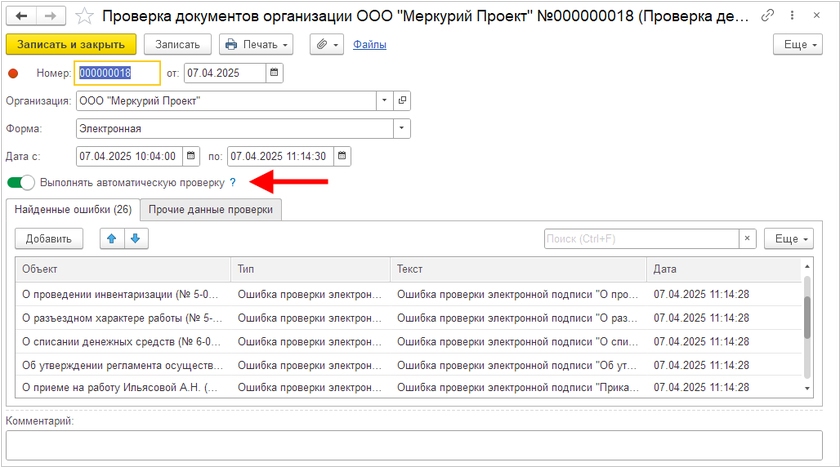Click the document date field 07.04.2025

coord(224,73)
